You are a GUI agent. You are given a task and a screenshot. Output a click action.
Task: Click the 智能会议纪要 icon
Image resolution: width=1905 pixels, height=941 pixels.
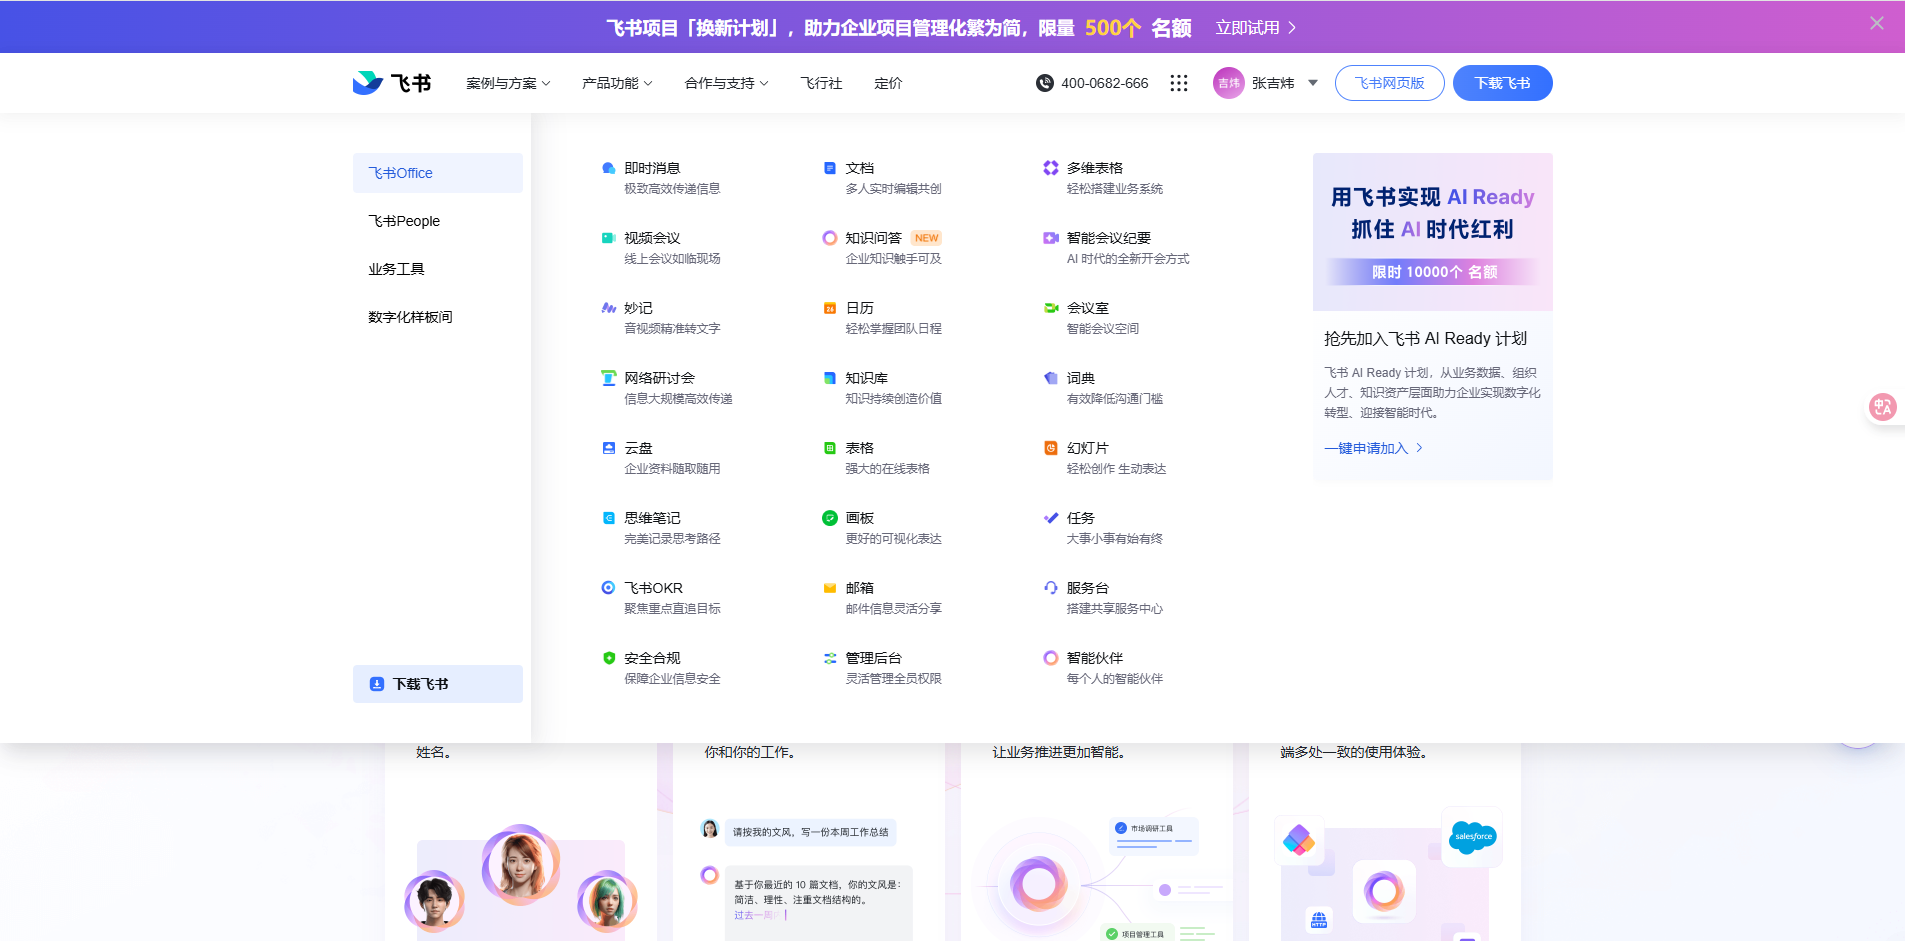pos(1050,238)
